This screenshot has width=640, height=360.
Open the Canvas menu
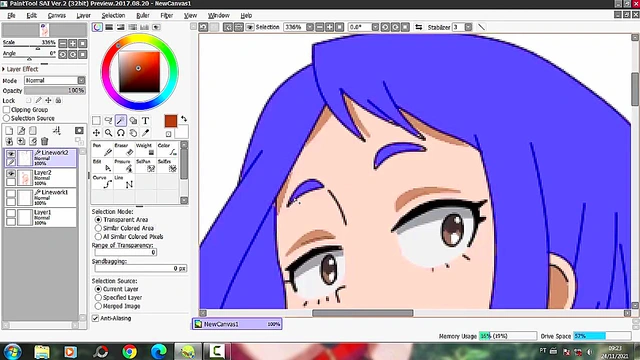(57, 15)
